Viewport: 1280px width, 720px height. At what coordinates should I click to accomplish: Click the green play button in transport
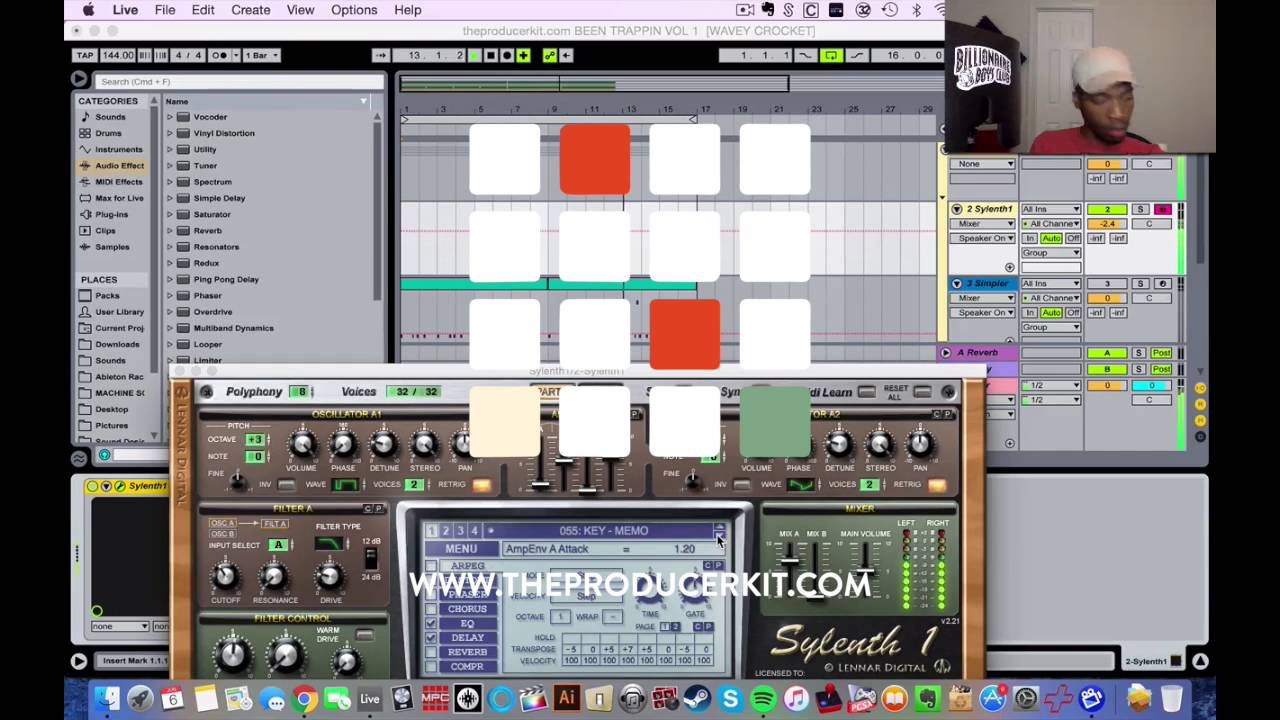(x=475, y=55)
